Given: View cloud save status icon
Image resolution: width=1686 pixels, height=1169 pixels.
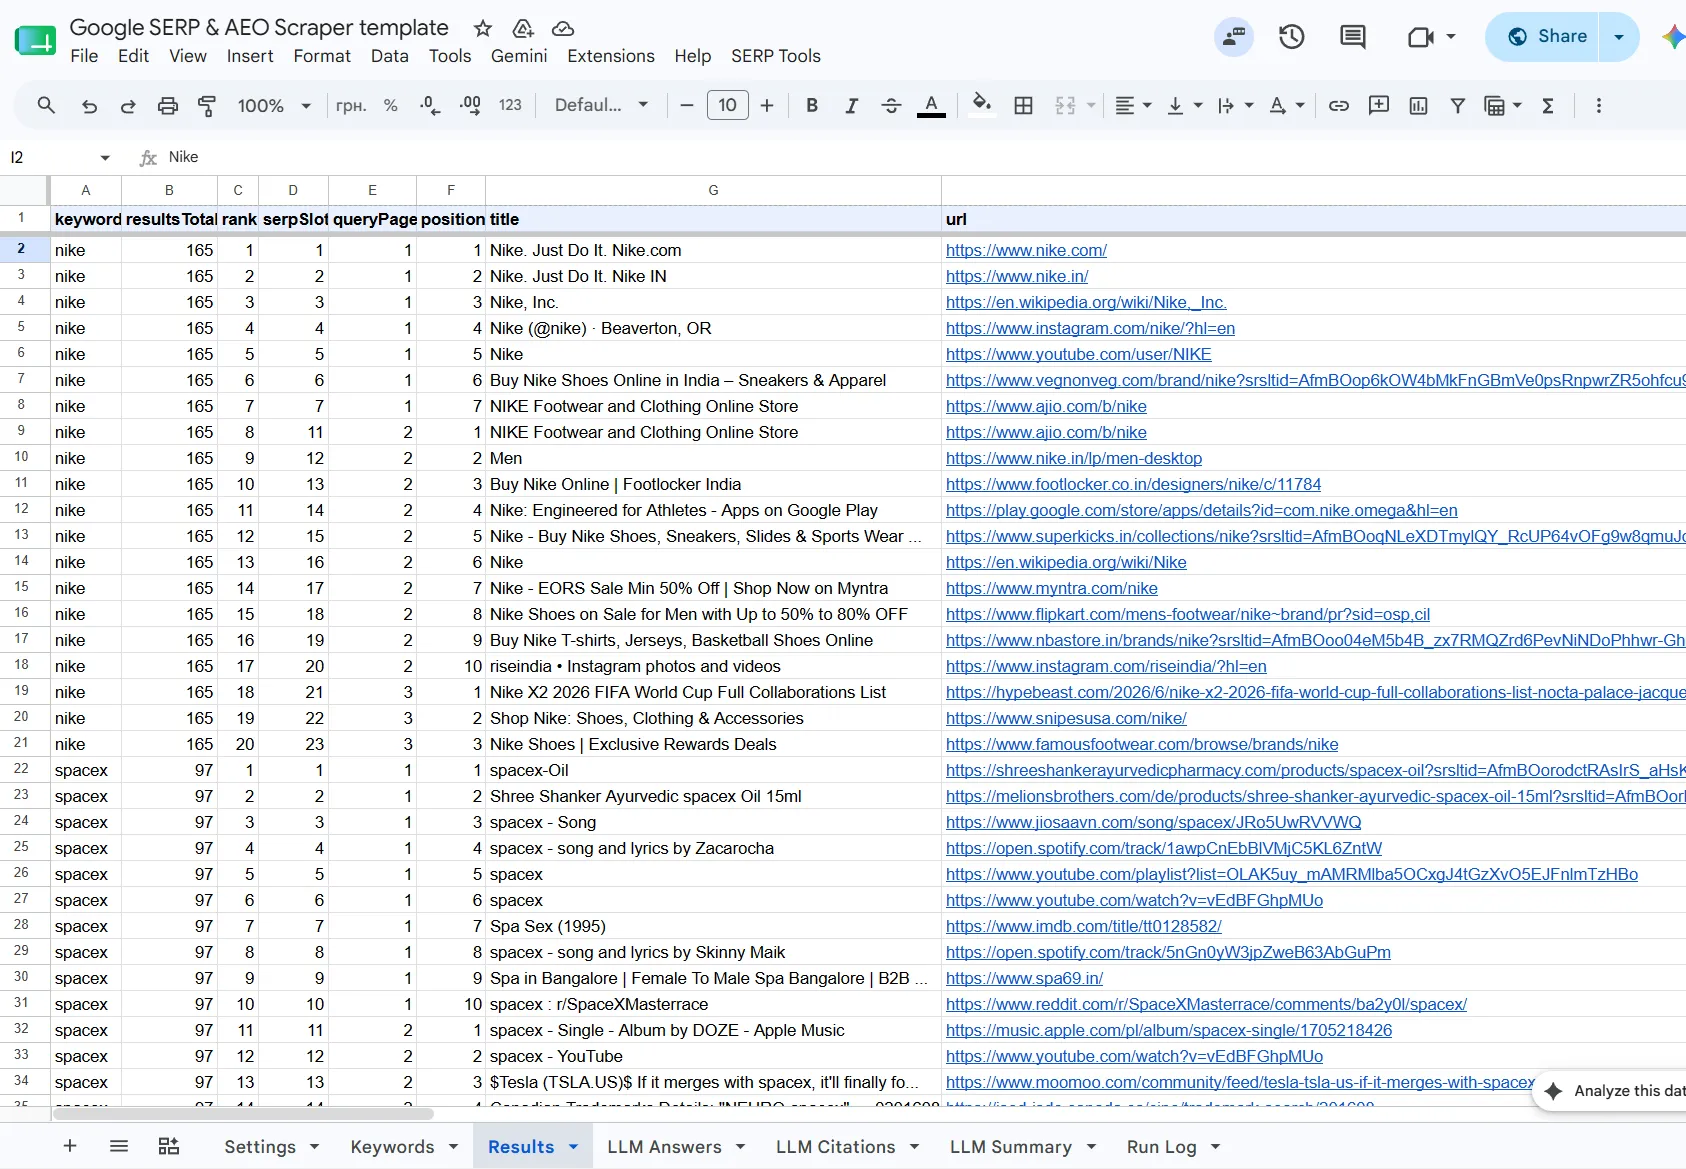Looking at the screenshot, I should (x=563, y=28).
